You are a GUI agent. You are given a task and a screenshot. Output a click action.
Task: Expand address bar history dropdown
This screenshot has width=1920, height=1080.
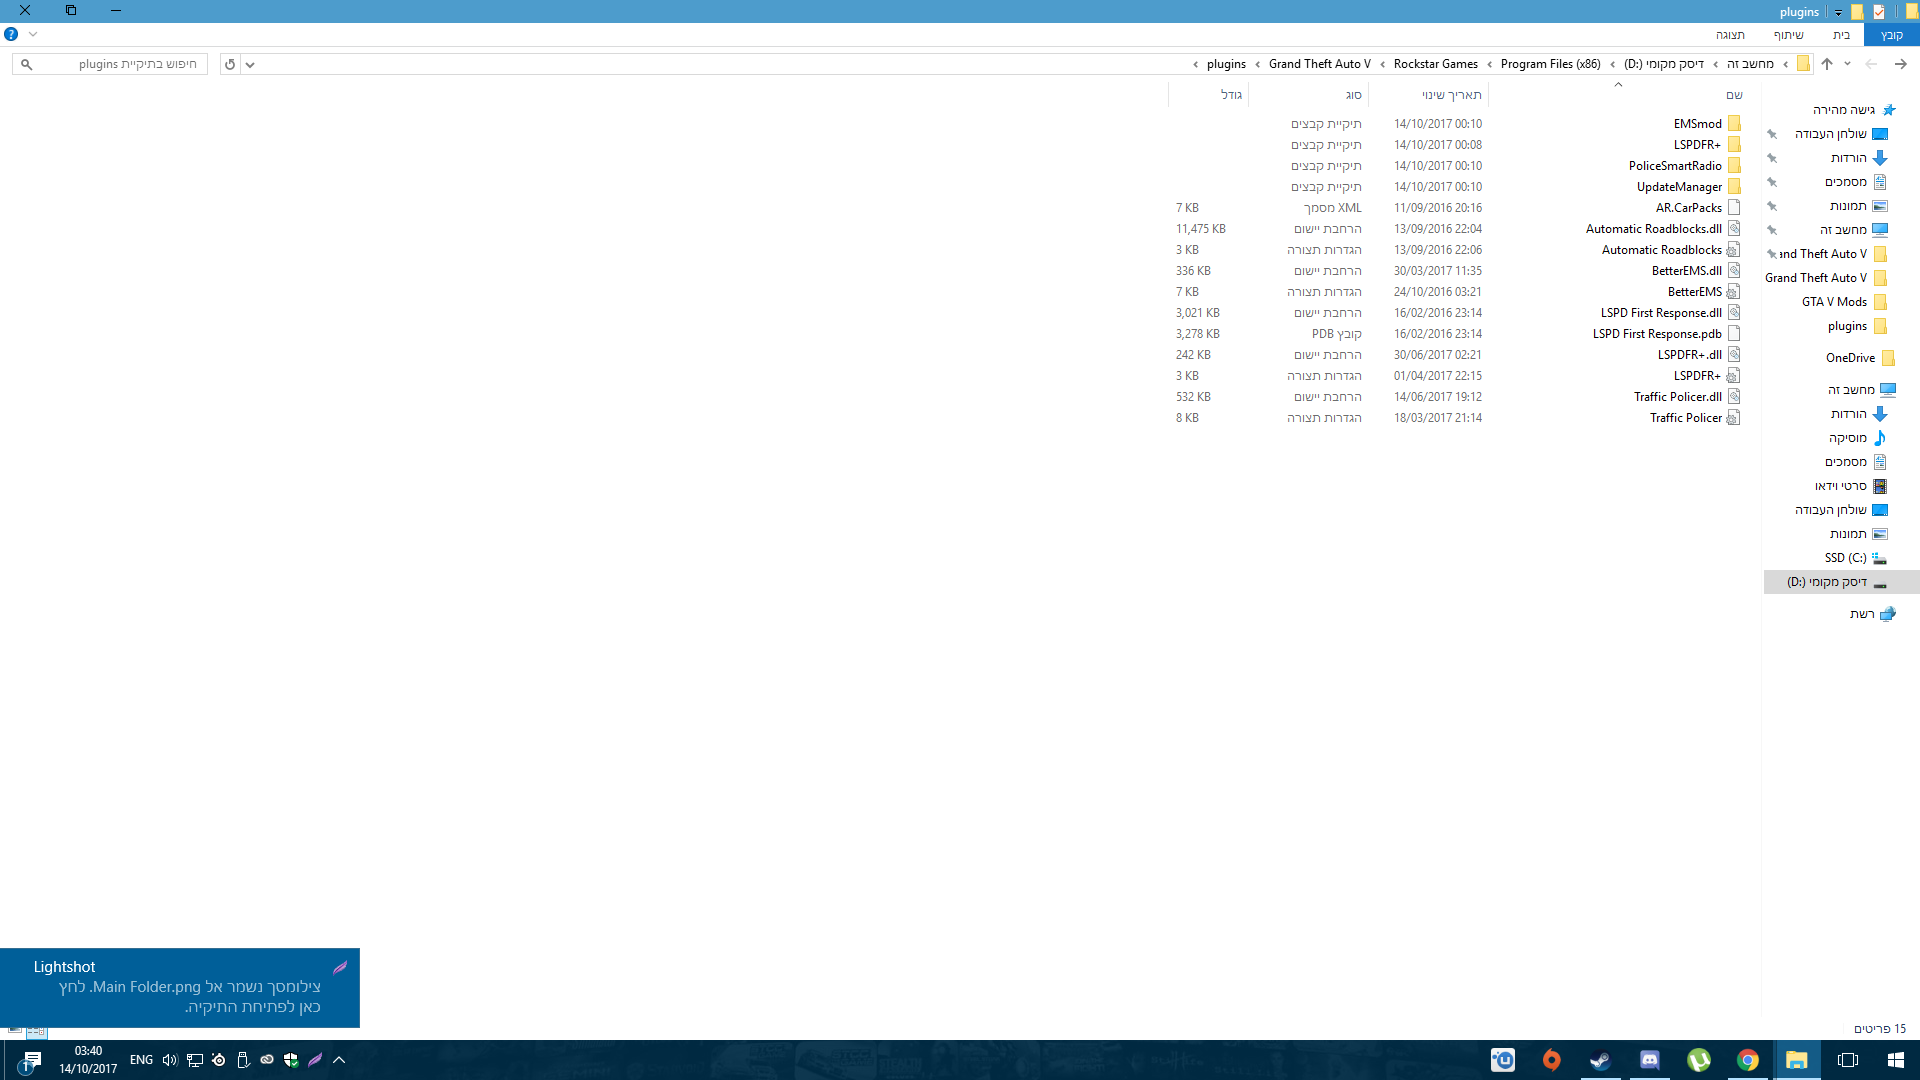tap(250, 64)
